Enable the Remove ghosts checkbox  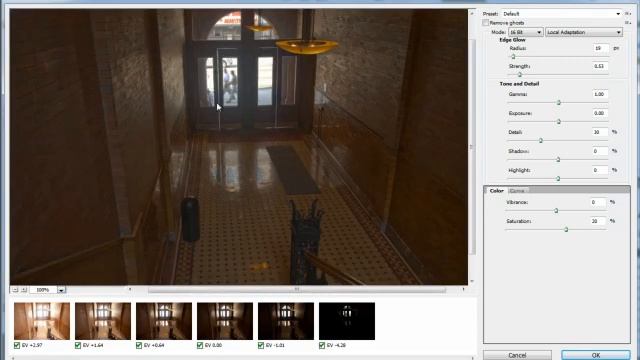485,23
